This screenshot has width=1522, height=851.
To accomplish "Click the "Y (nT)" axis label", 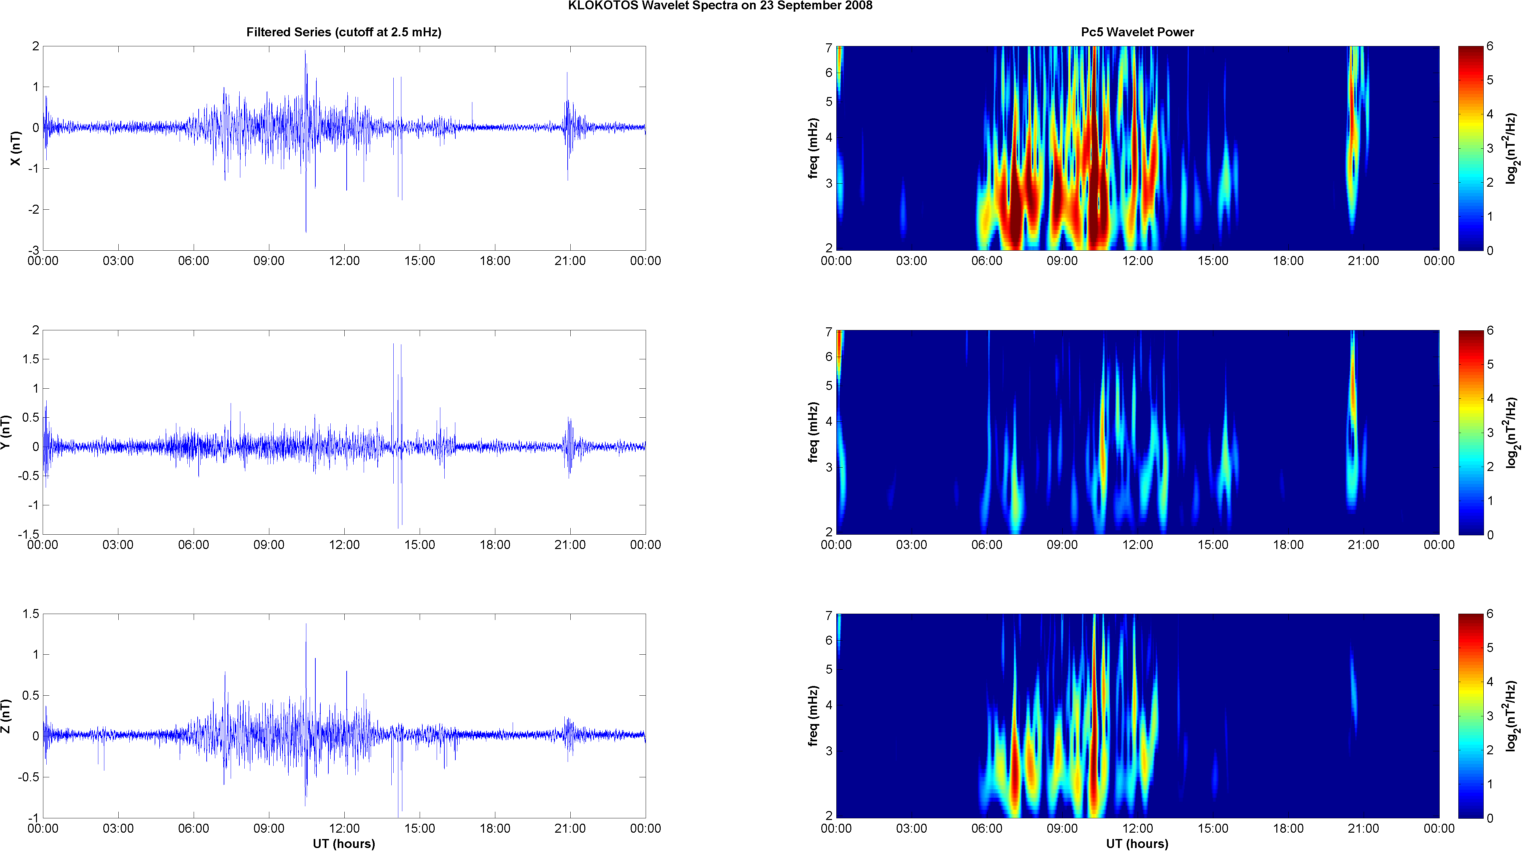I will [6, 432].
